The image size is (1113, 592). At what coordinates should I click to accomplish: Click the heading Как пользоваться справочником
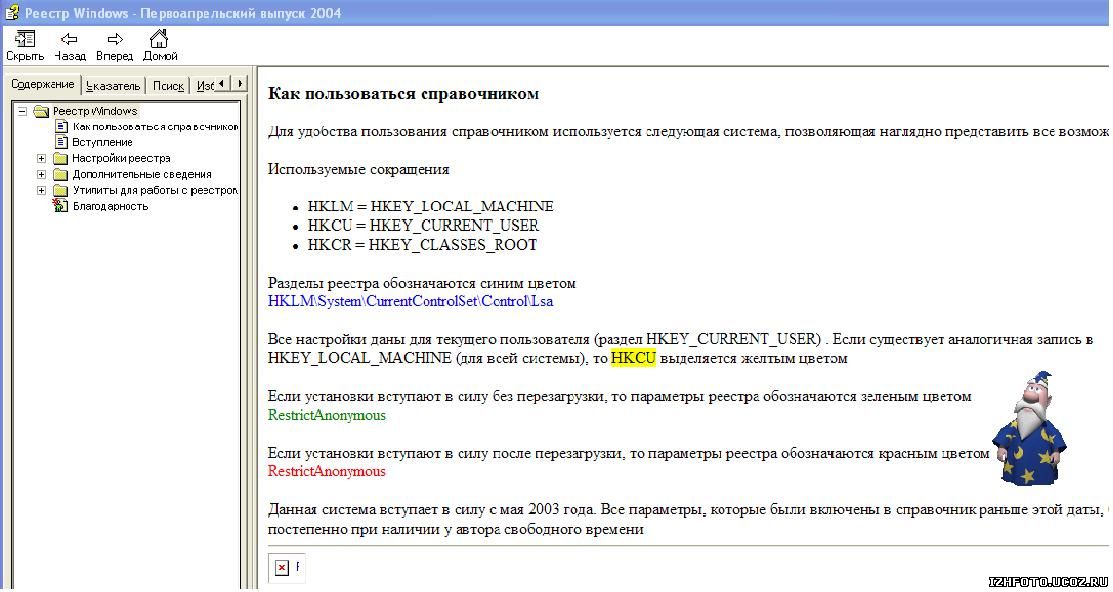403,94
